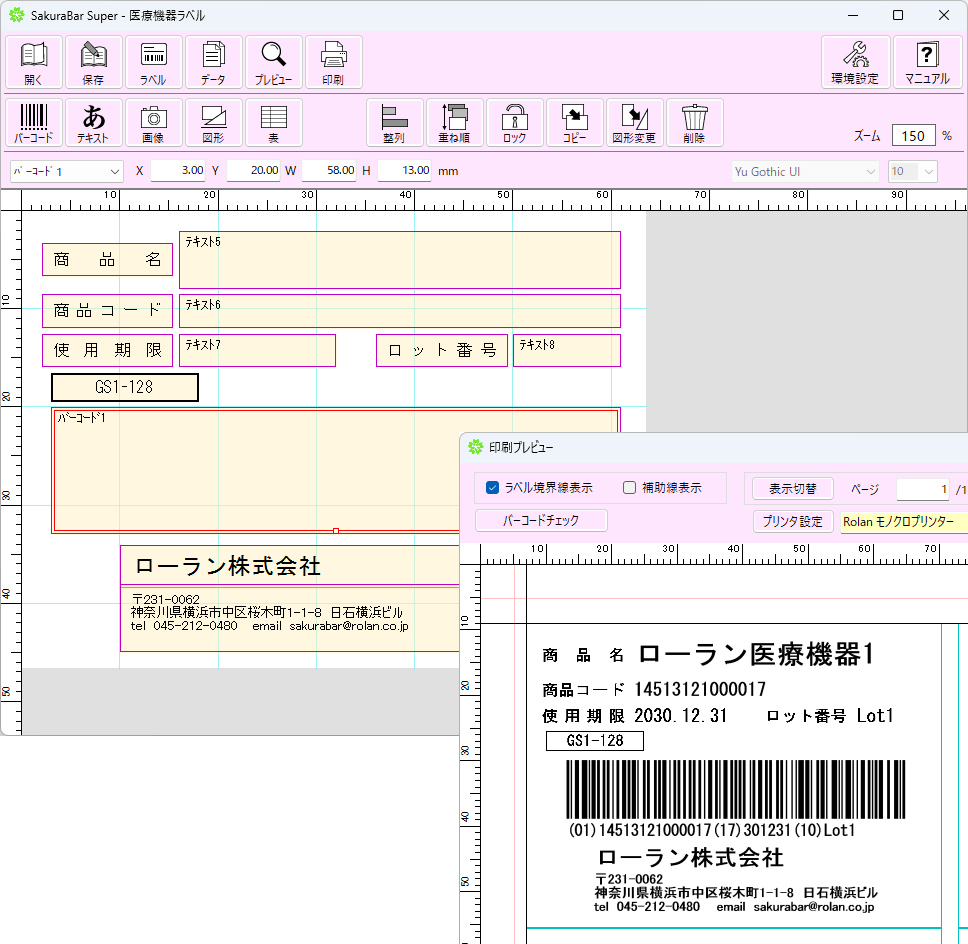Screen dimensions: 968x944
Task: Click the 削除 (Delete) trash icon
Action: click(x=695, y=122)
